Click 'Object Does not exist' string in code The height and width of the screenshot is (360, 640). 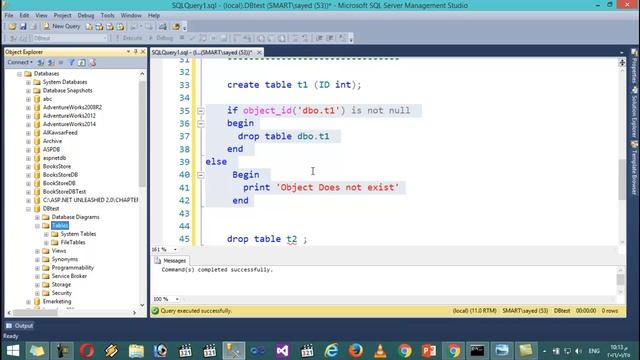pos(338,187)
